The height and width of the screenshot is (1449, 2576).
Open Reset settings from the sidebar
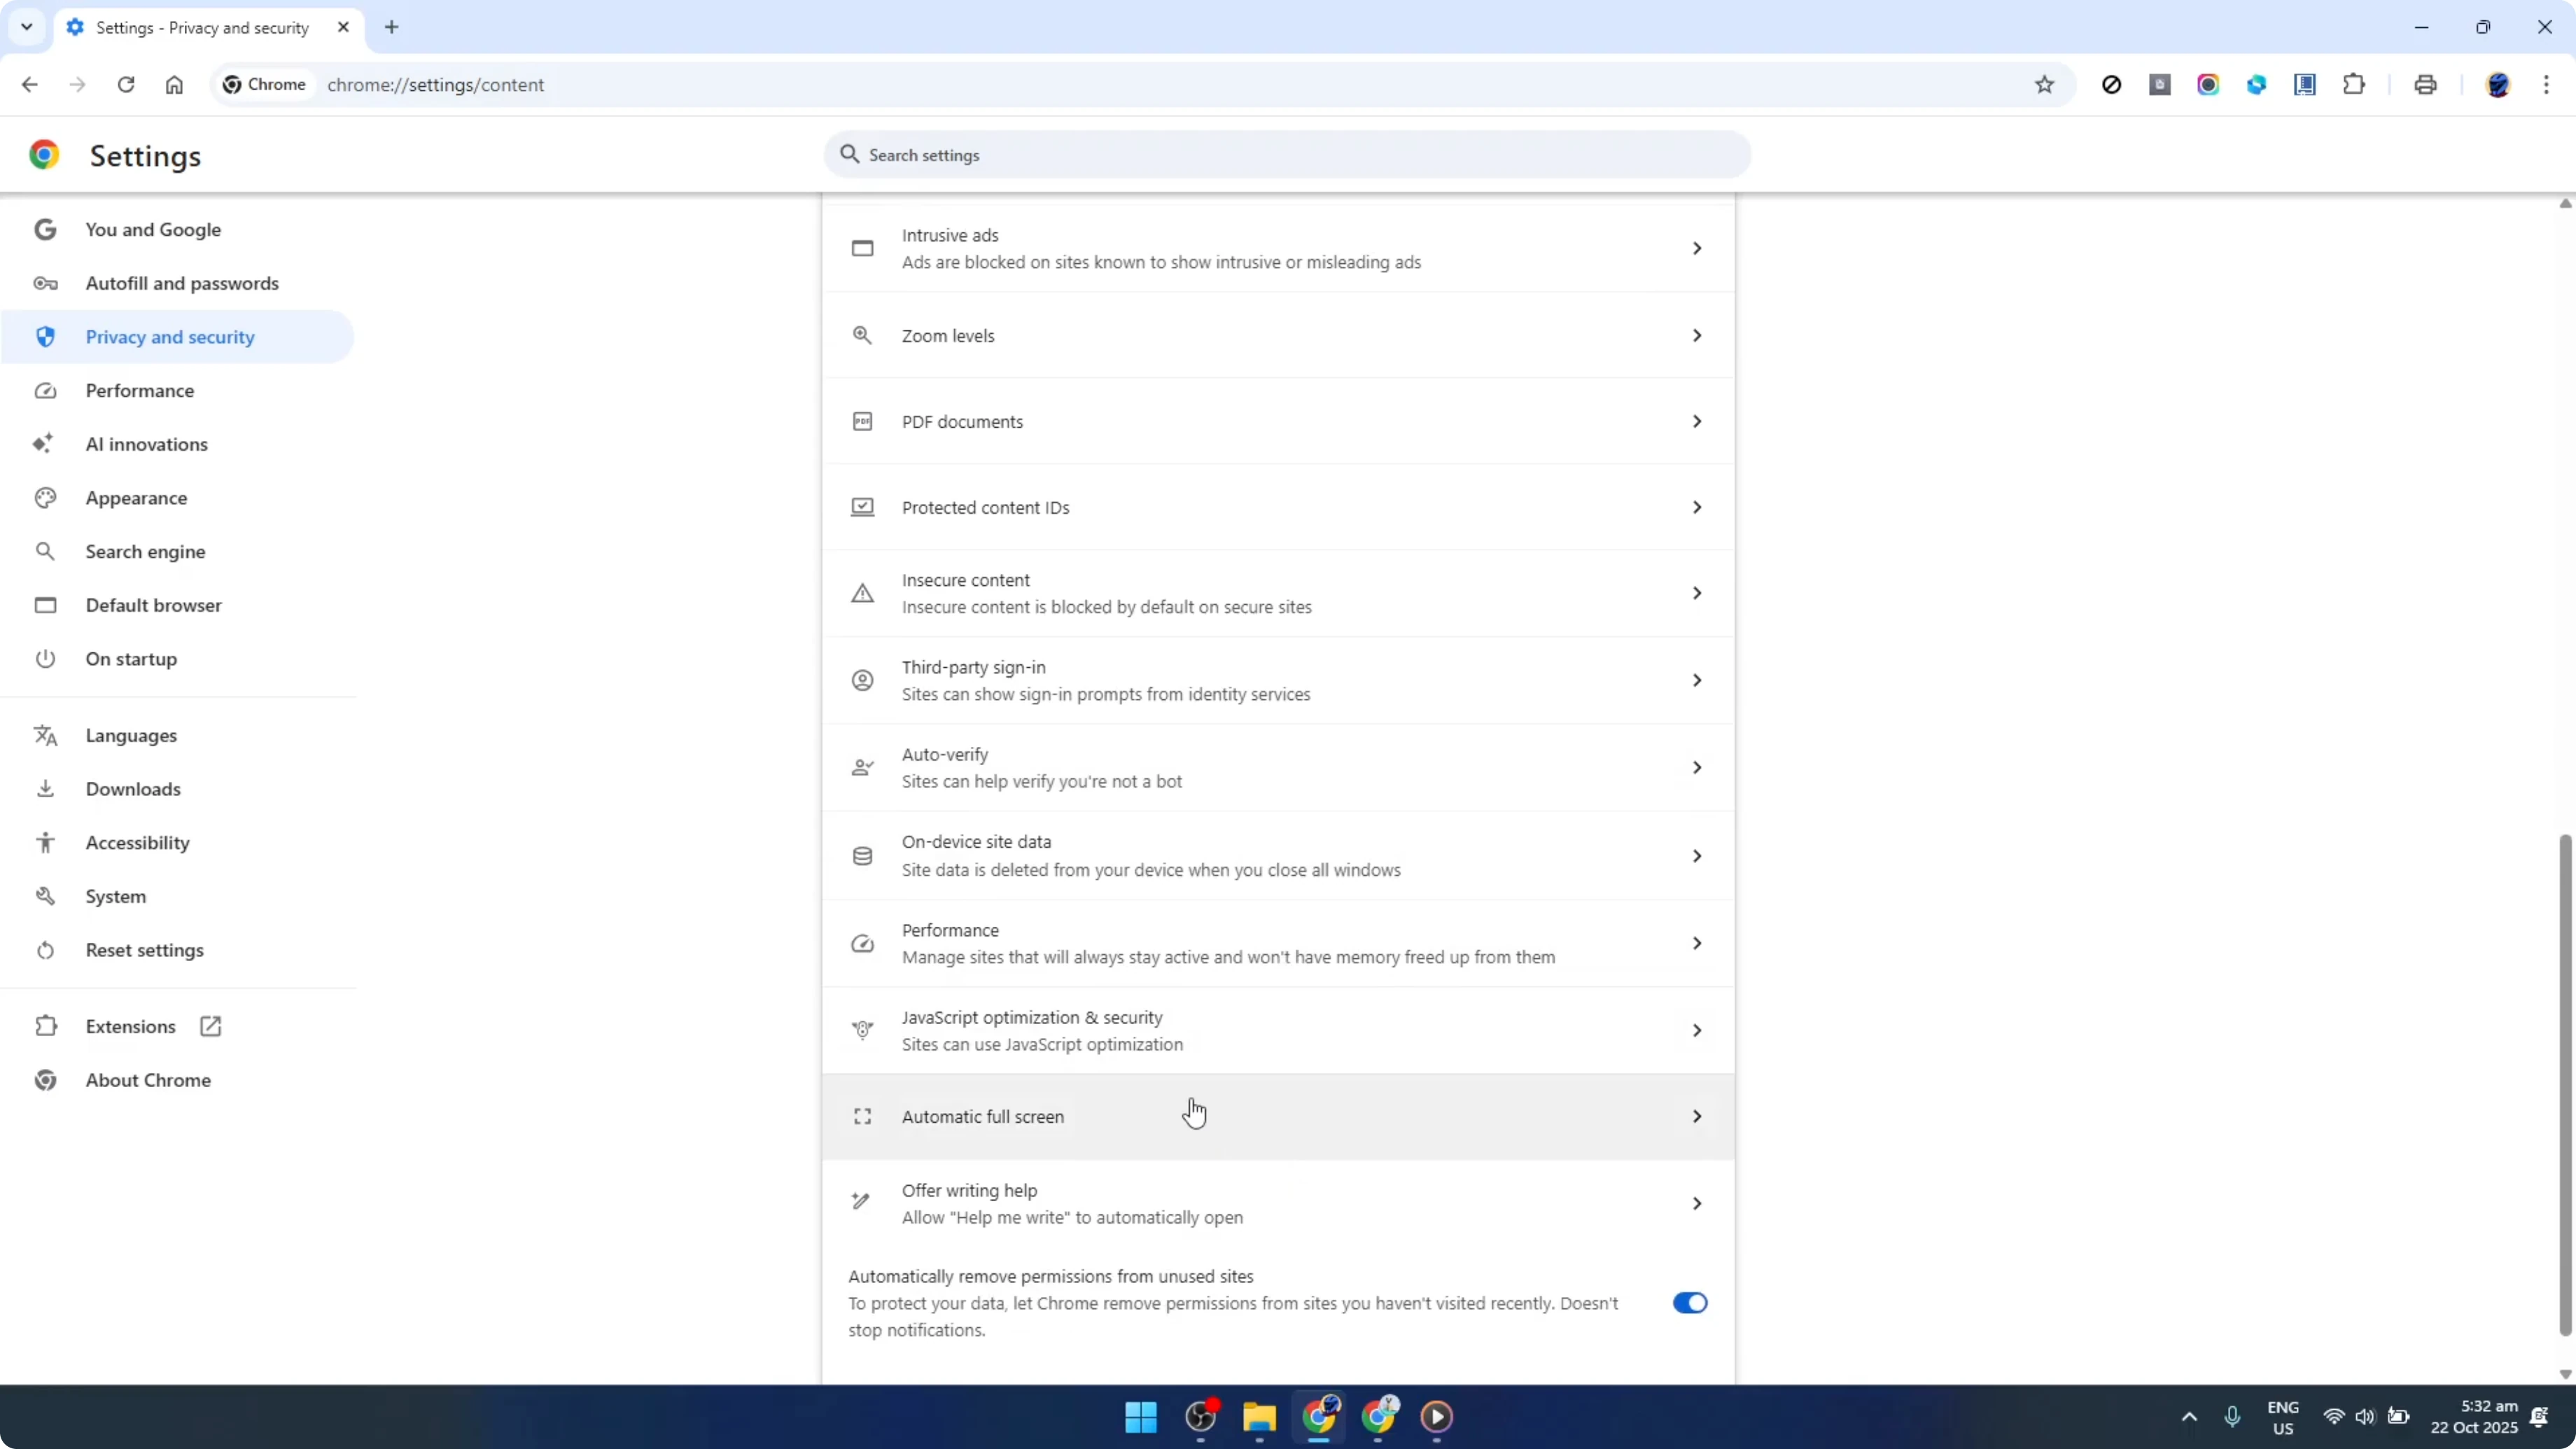point(146,949)
